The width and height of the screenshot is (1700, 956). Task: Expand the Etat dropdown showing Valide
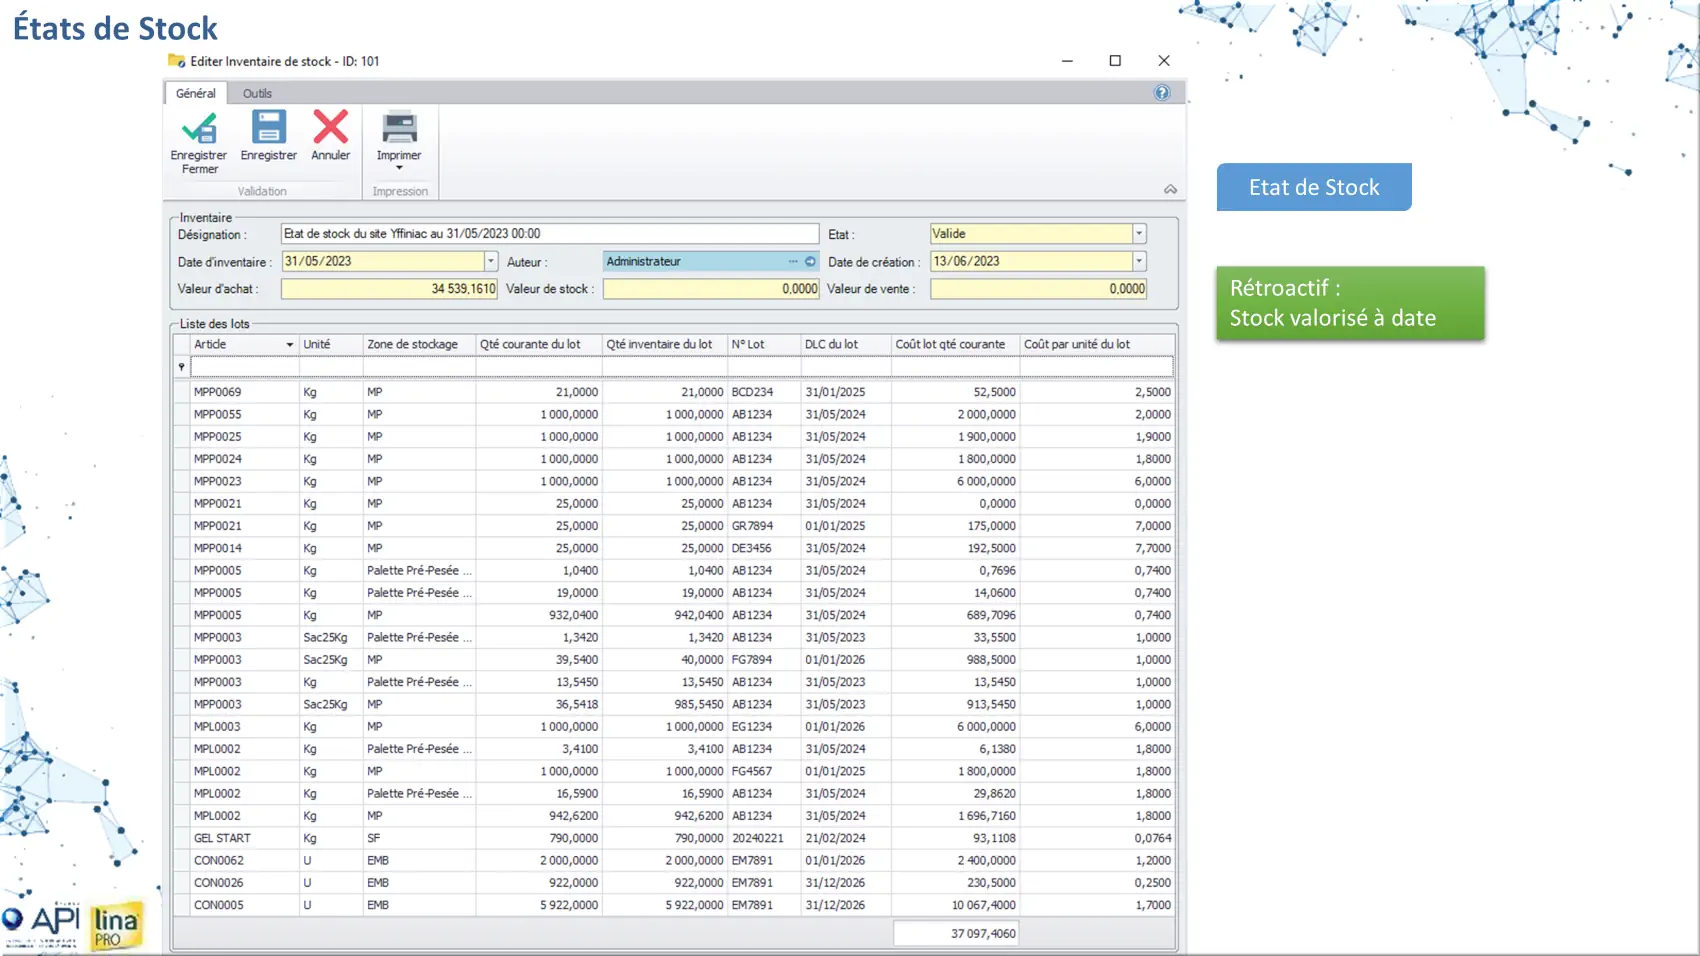coord(1138,234)
